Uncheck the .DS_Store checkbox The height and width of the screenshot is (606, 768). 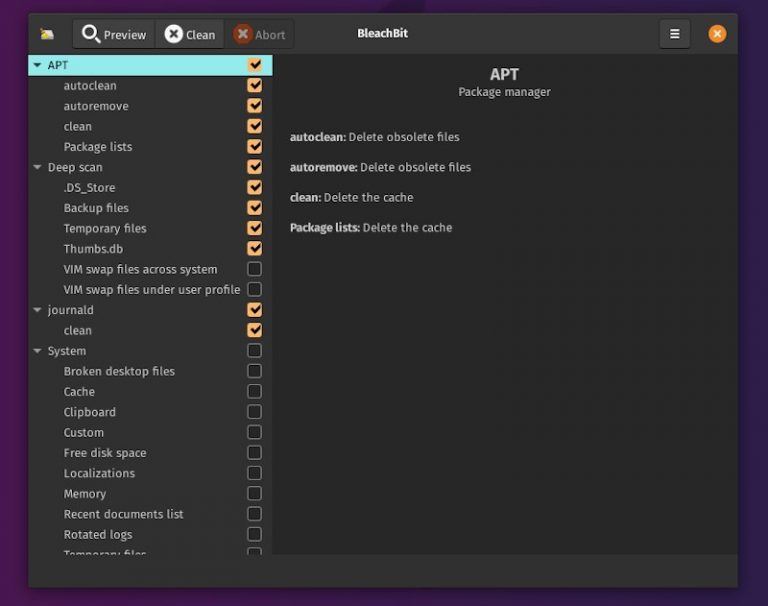(255, 187)
